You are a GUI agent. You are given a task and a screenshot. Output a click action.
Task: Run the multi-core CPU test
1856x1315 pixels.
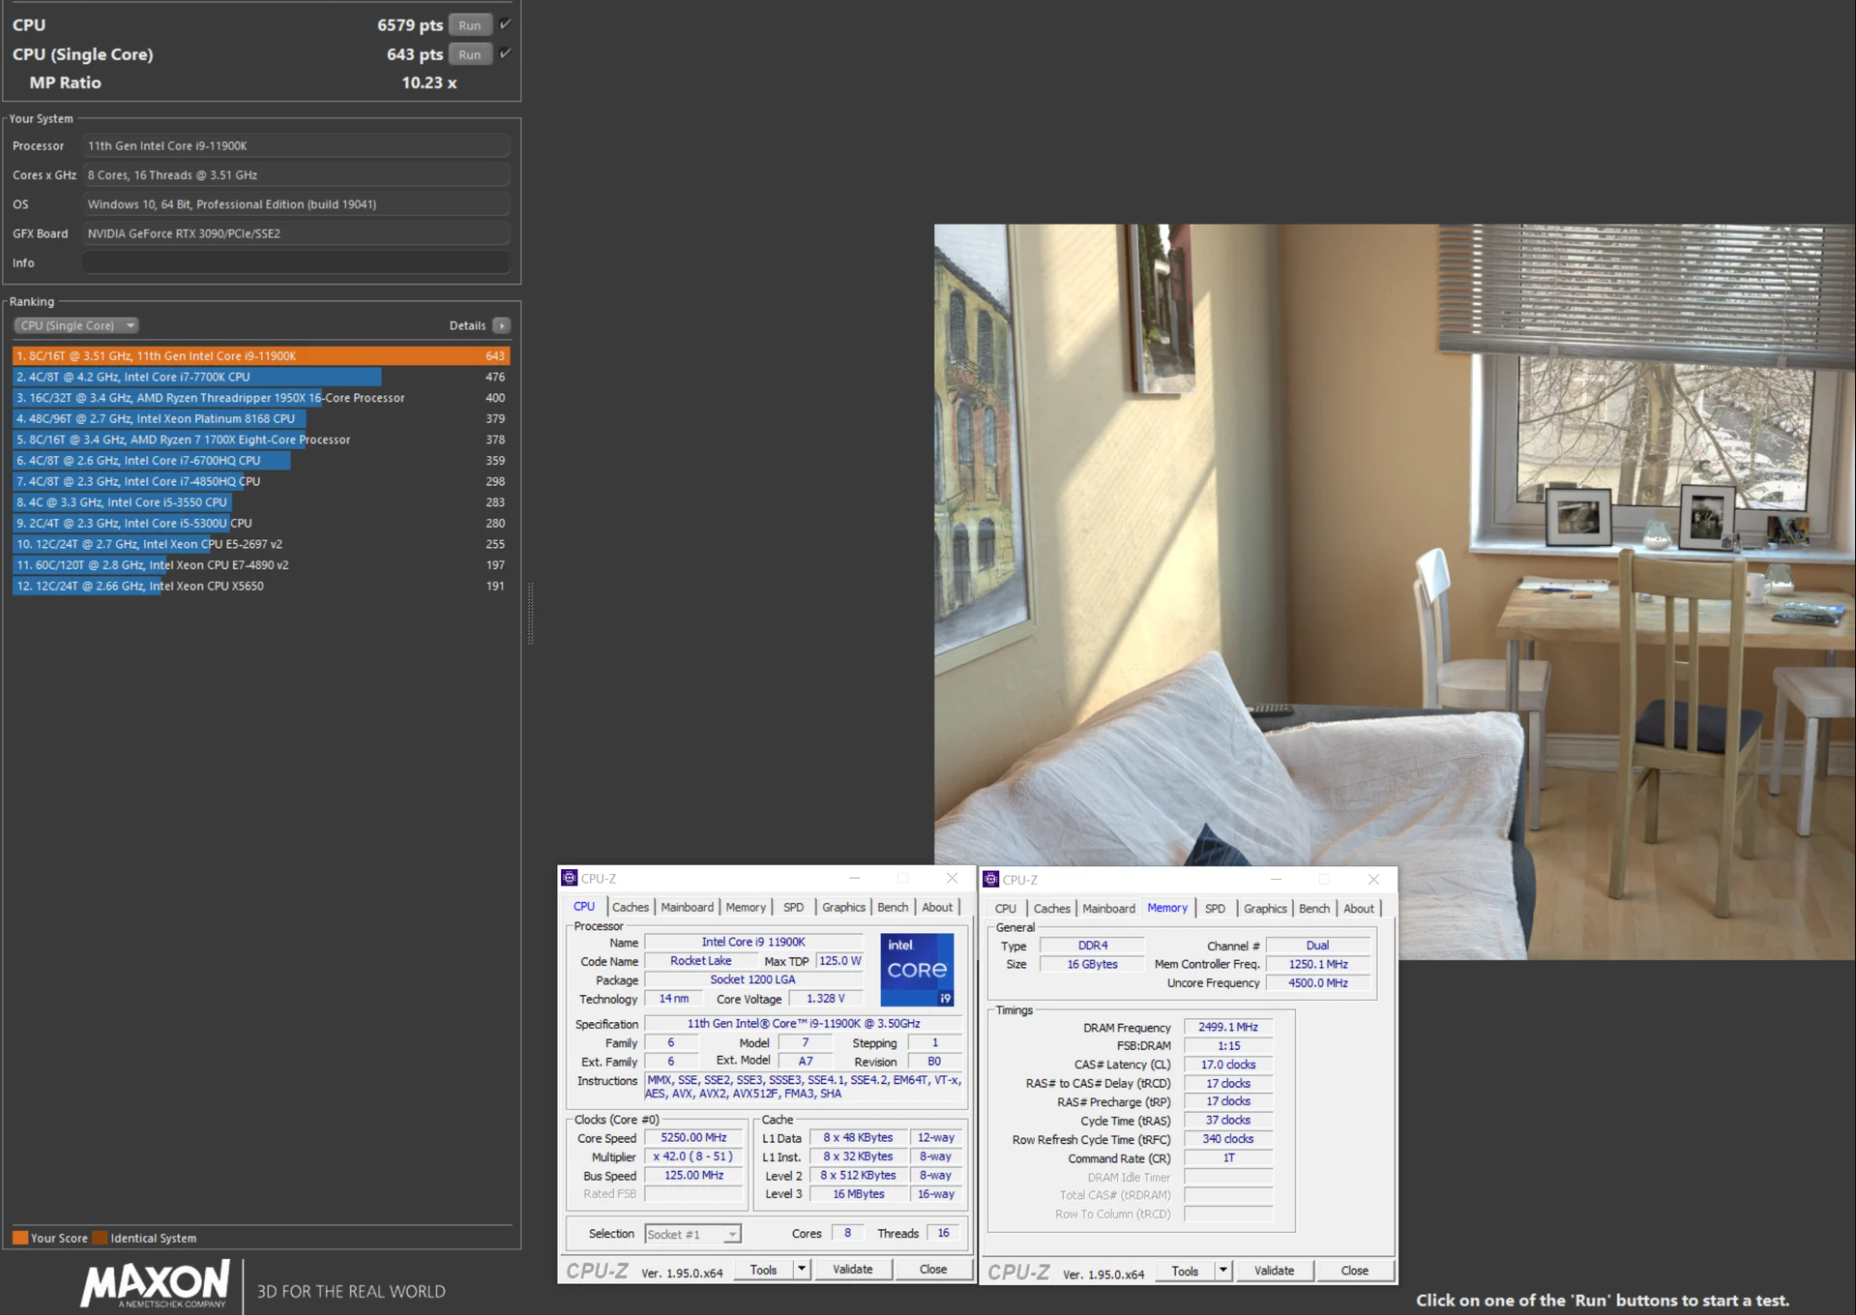point(470,25)
